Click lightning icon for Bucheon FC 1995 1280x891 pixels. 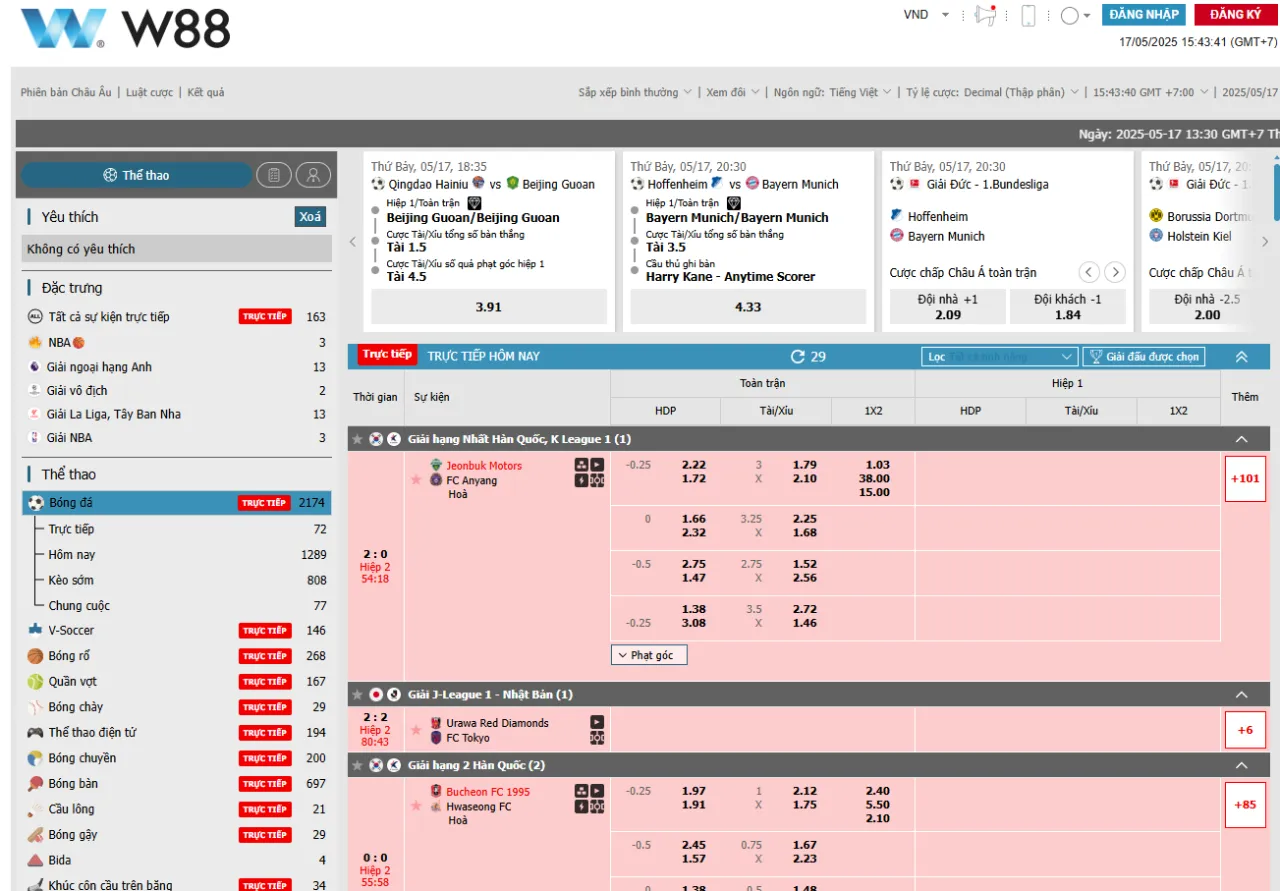tap(581, 806)
